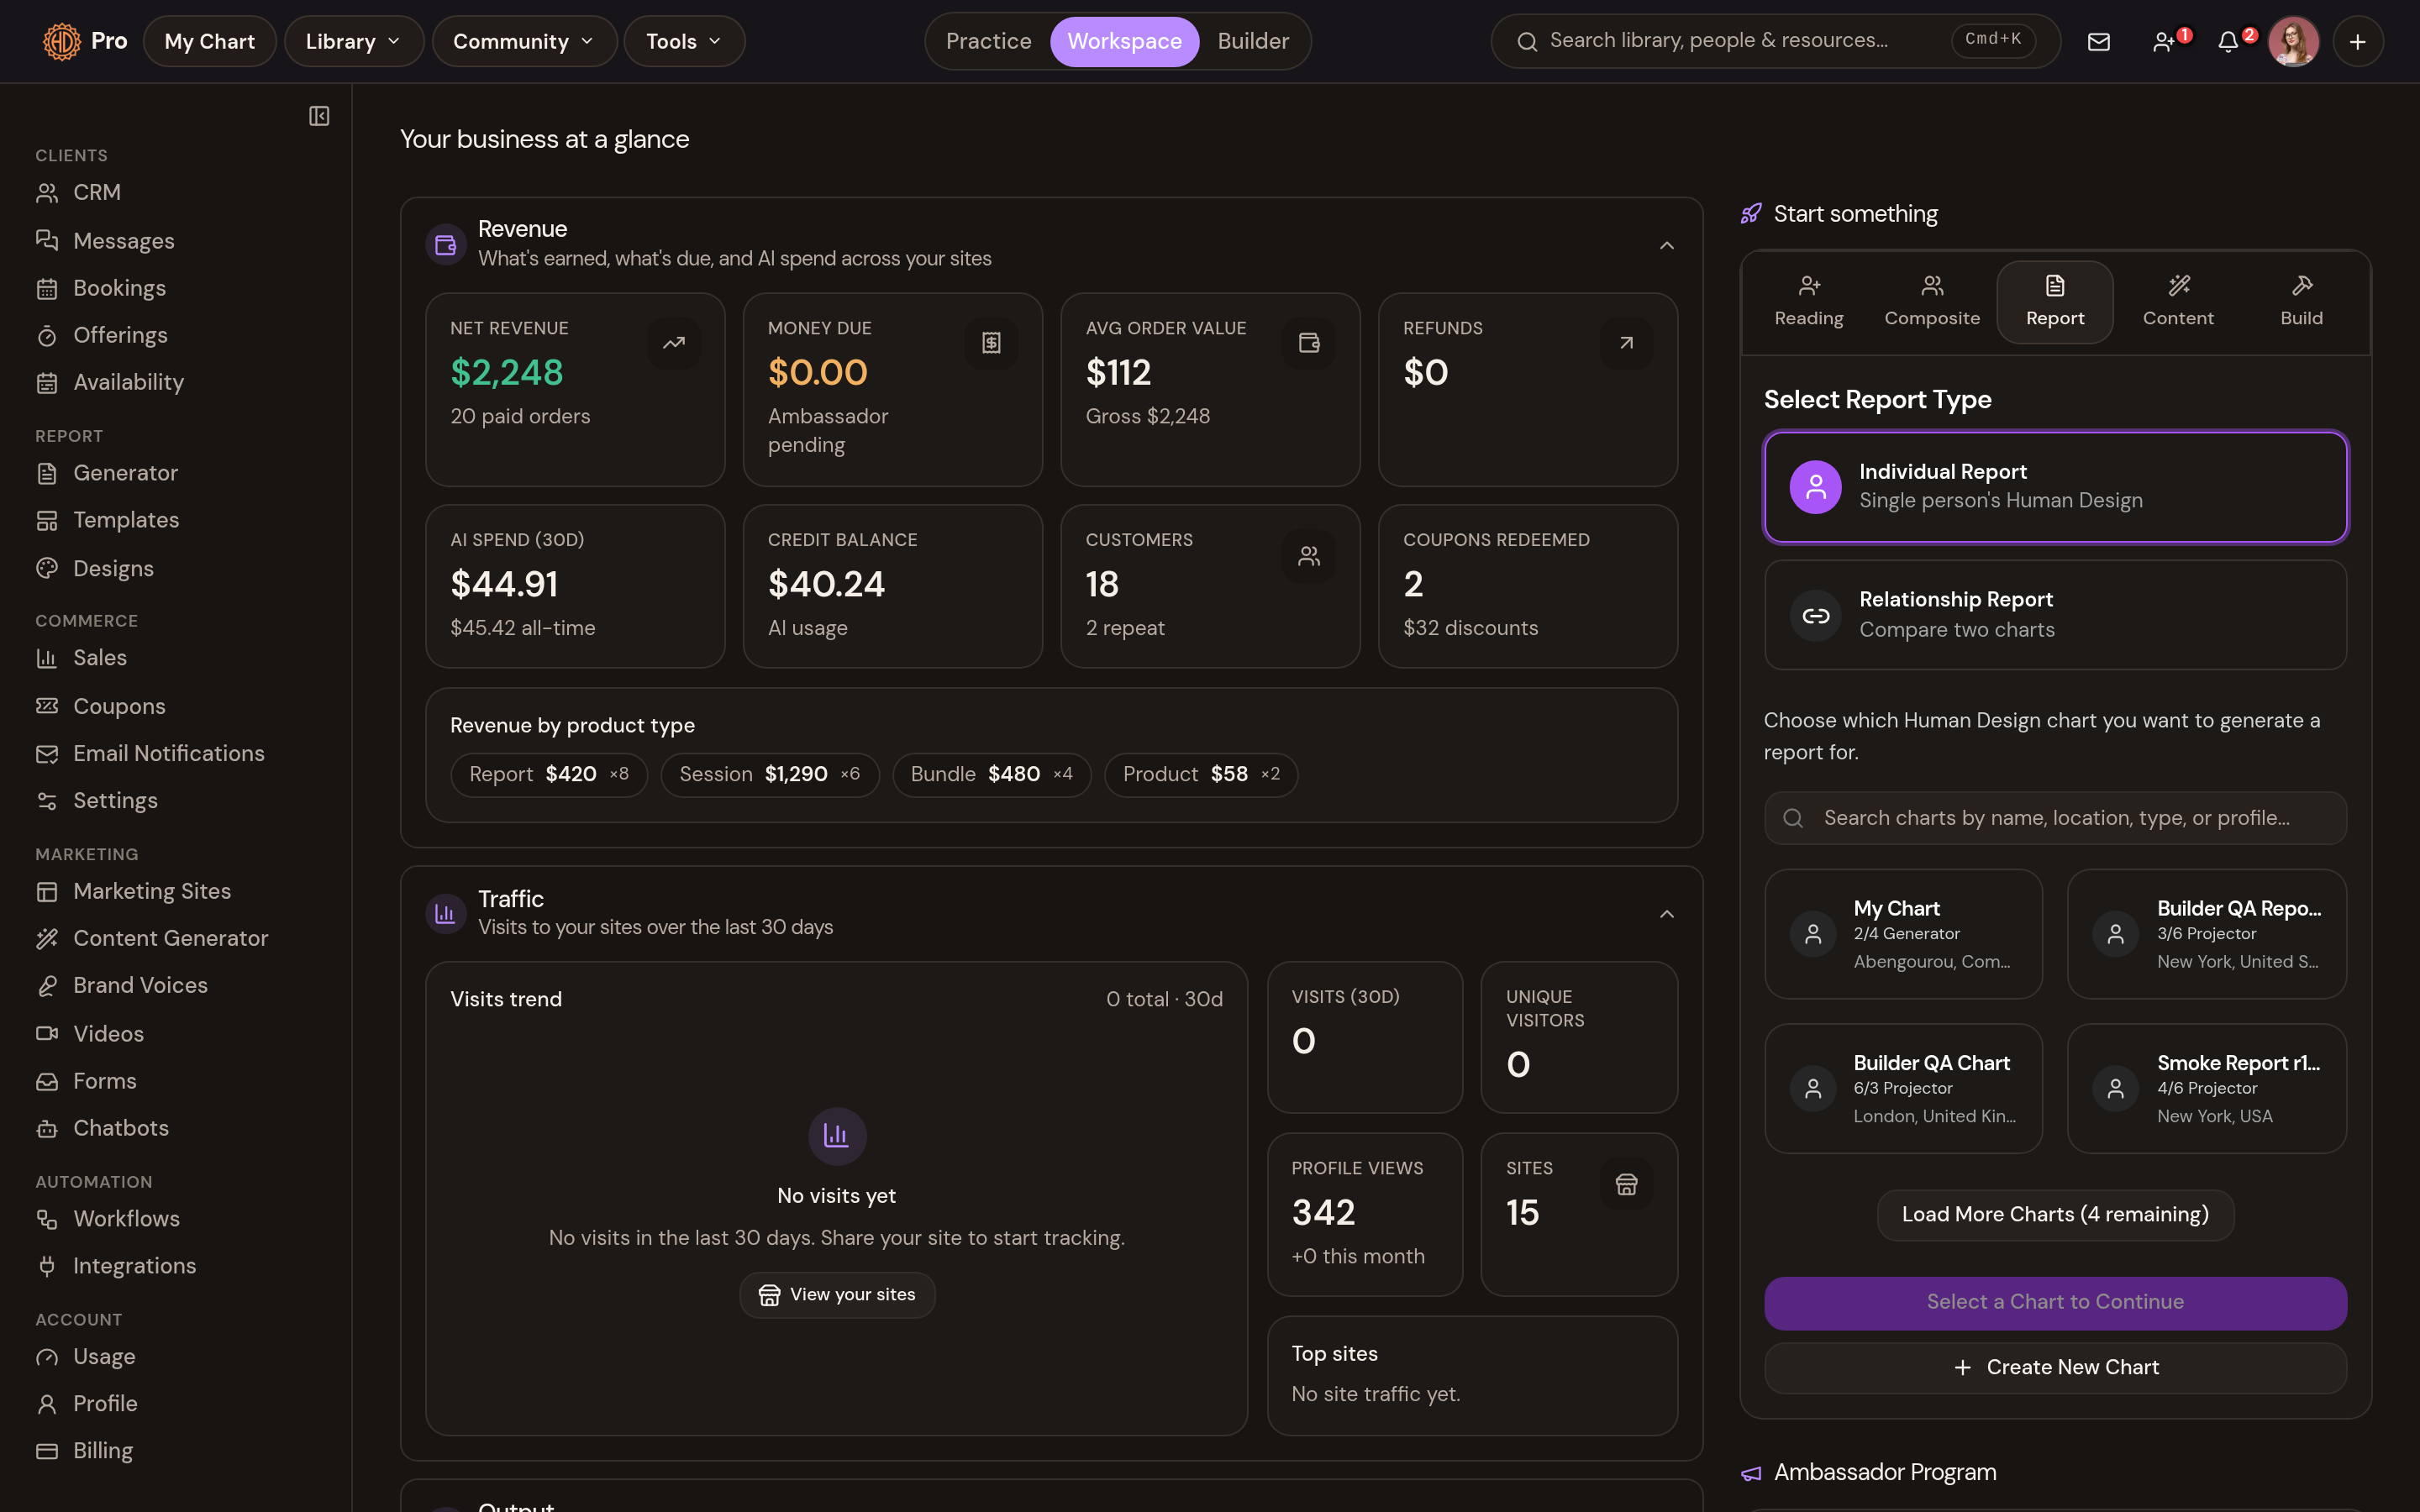Open the user avatar menu
The image size is (2420, 1512).
tap(2293, 41)
